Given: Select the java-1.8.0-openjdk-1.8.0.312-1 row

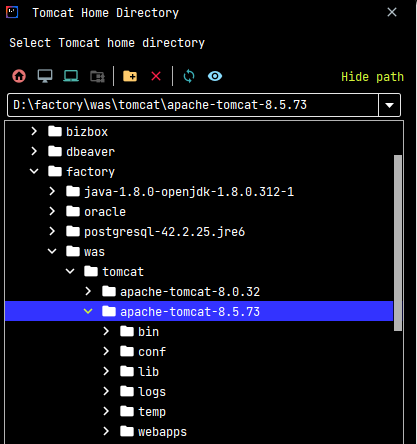Looking at the screenshot, I should 199,191.
